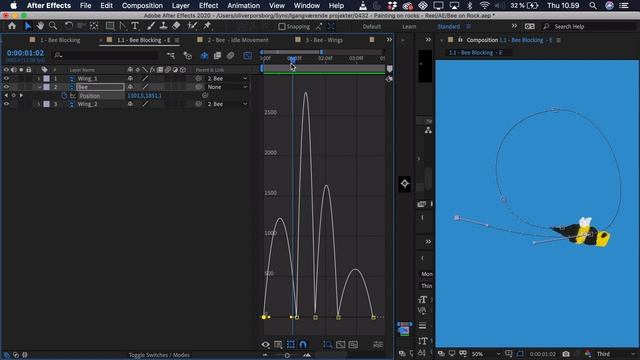Open composition mini-flowchart icon

pyautogui.click(x=170, y=56)
